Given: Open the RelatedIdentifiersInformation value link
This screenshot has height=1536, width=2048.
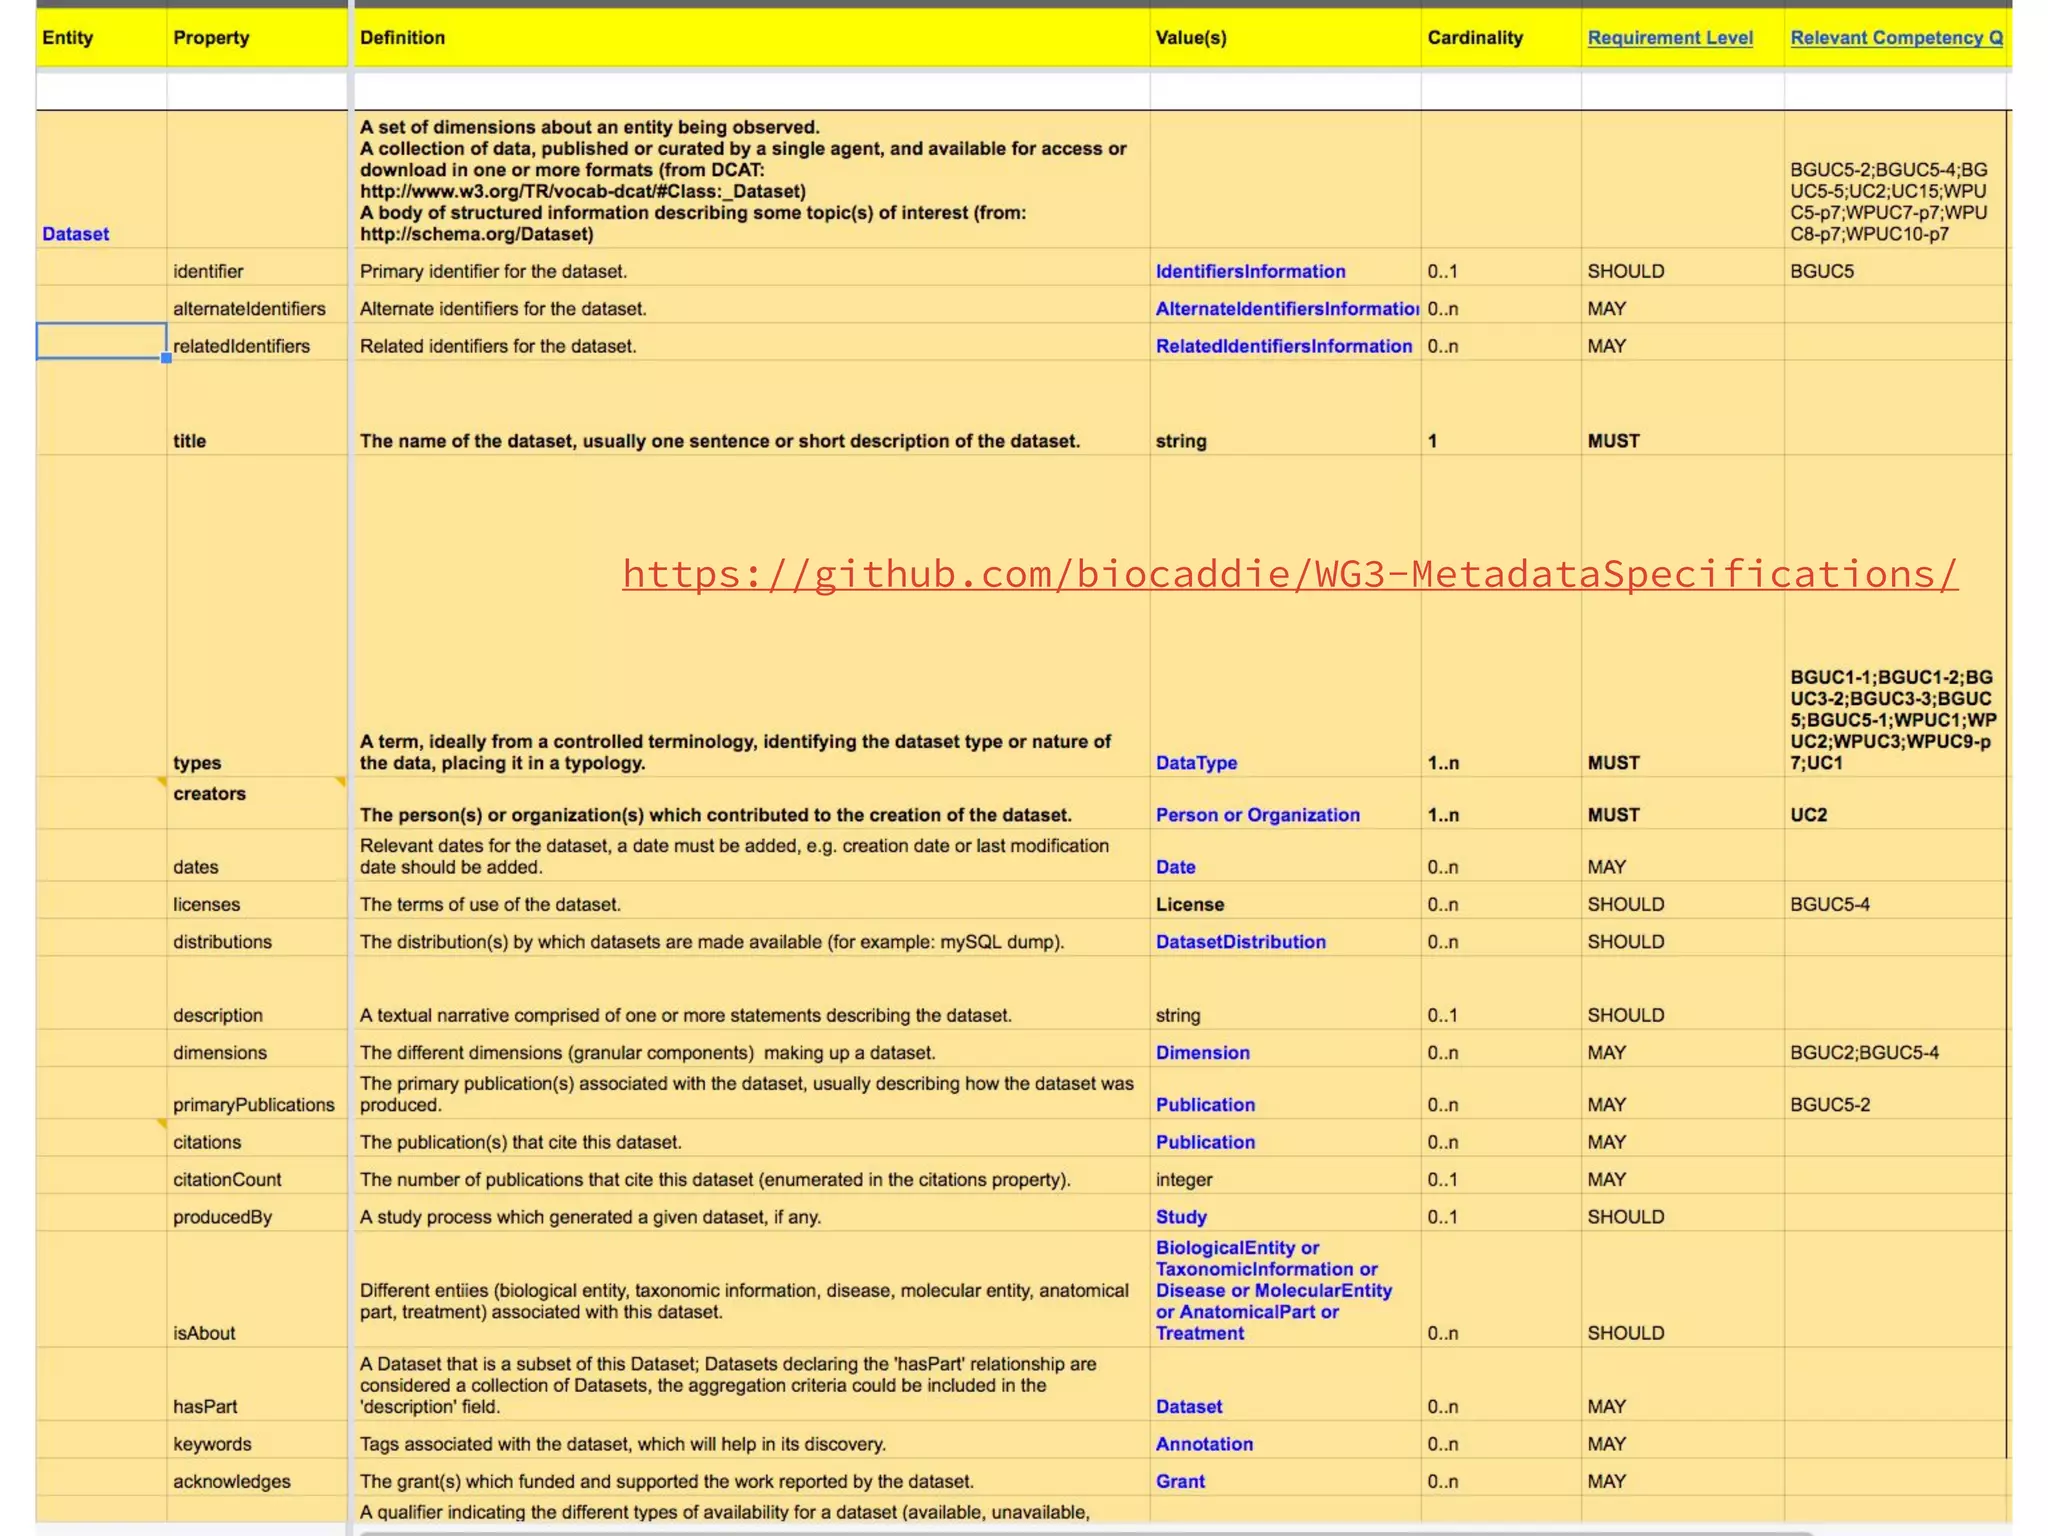Looking at the screenshot, I should 1284,346.
